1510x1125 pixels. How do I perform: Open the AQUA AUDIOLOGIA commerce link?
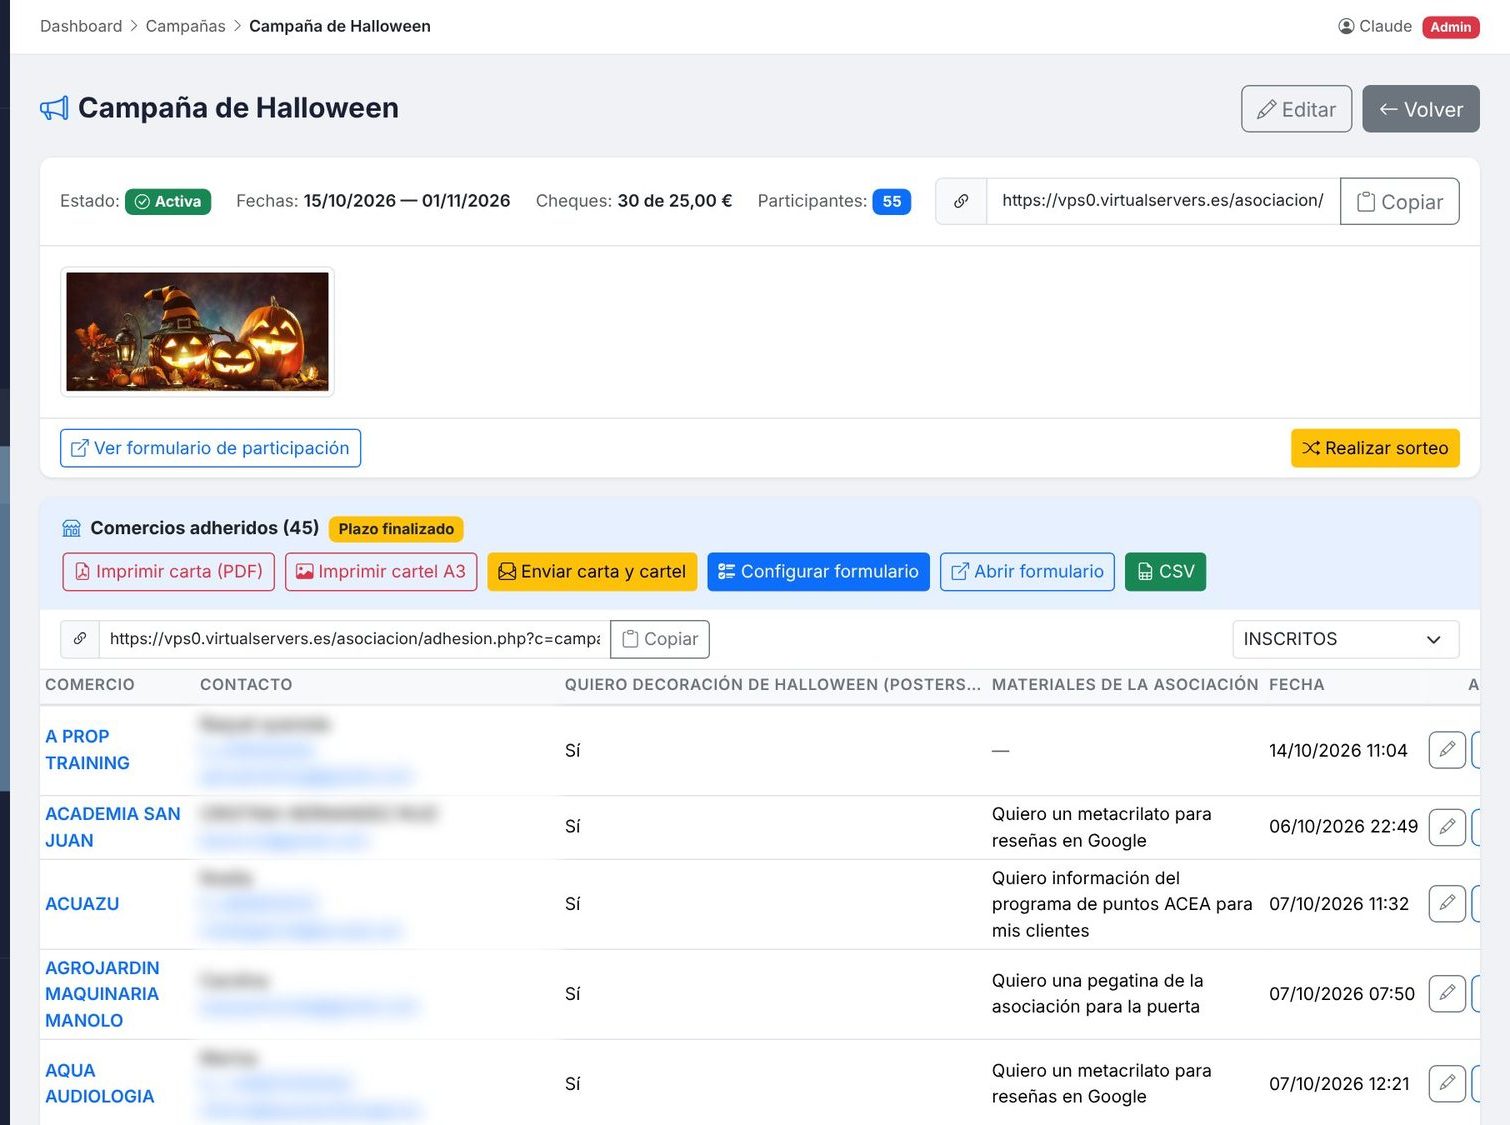pos(99,1084)
